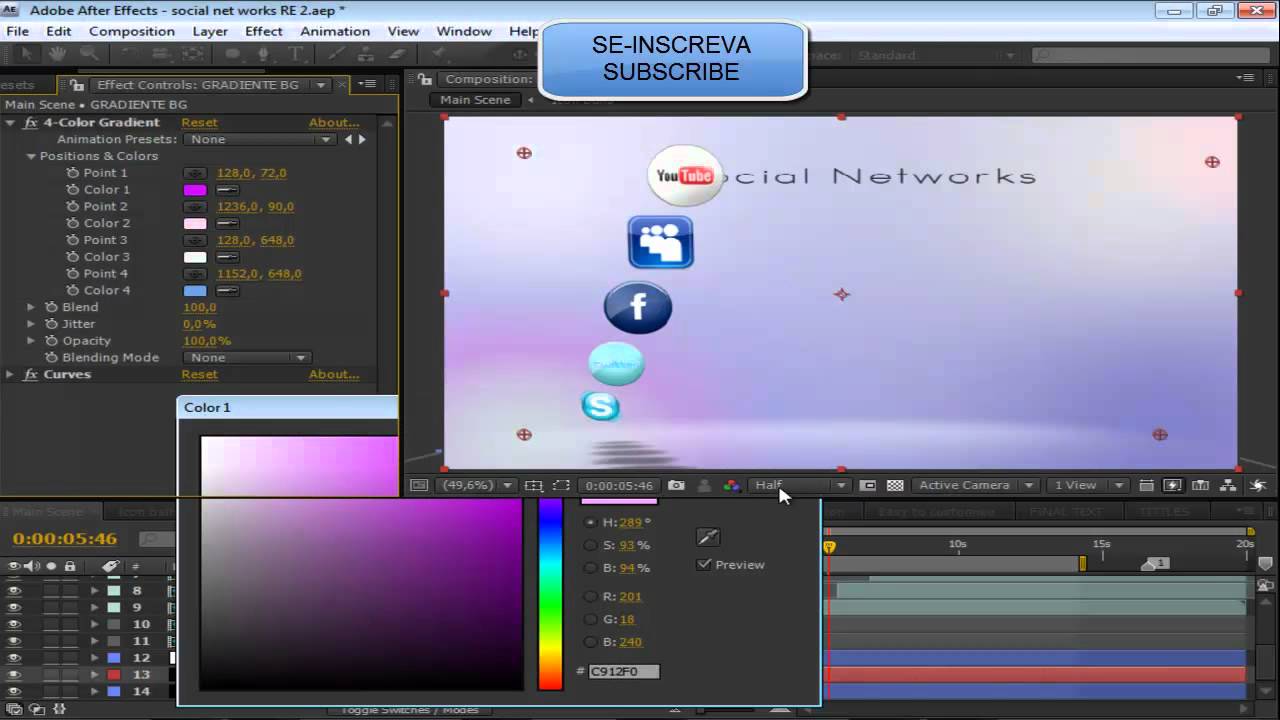Select the Eraser tool
Screen dimensions: 1280x720
click(x=397, y=55)
